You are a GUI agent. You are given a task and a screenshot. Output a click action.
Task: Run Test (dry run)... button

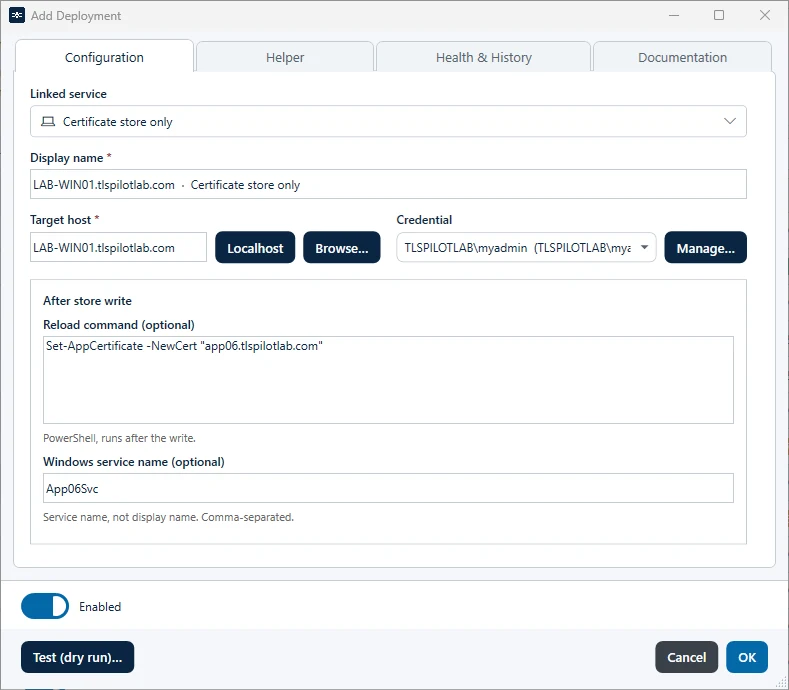77,657
